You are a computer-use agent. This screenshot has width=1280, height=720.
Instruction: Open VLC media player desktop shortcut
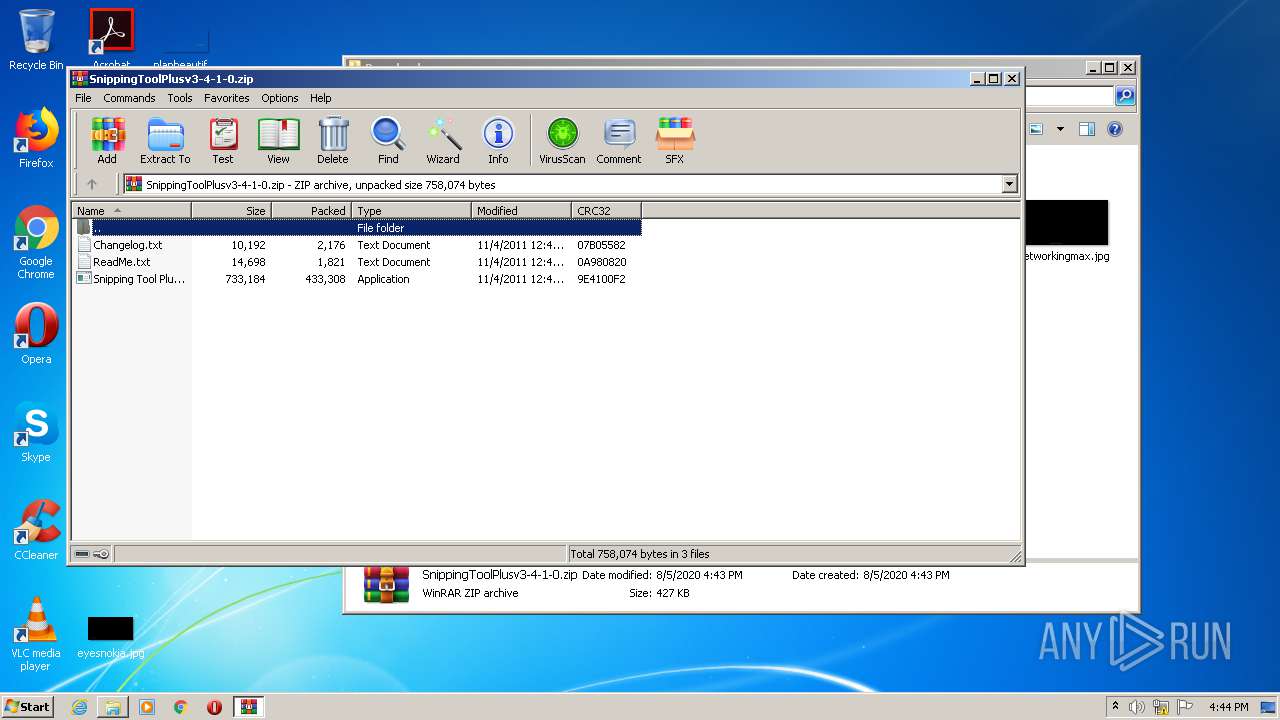[36, 634]
